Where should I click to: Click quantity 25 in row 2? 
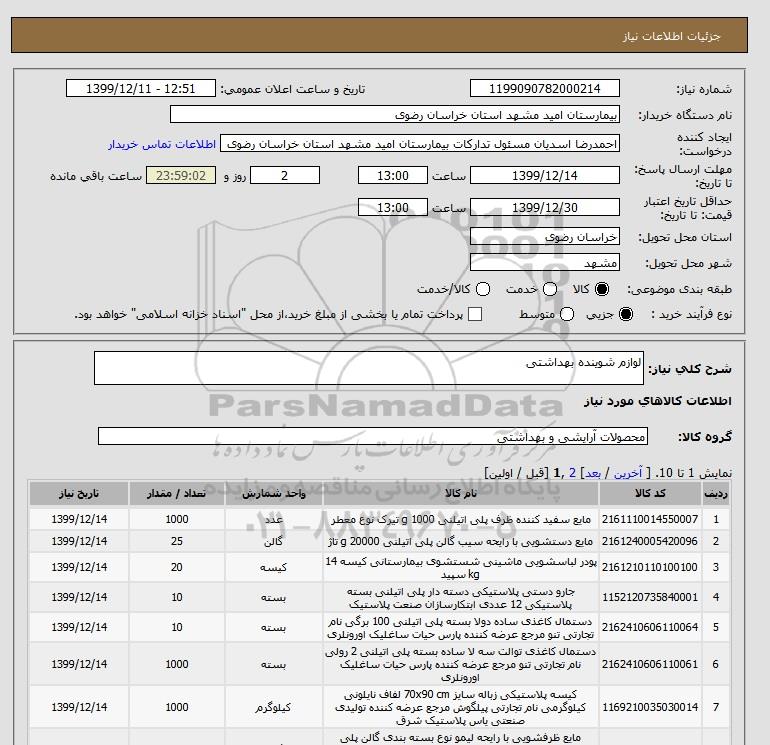[177, 541]
